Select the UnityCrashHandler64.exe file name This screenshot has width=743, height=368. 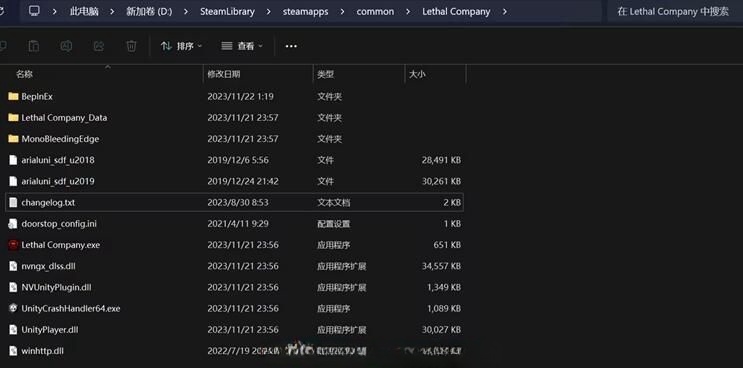(x=71, y=308)
